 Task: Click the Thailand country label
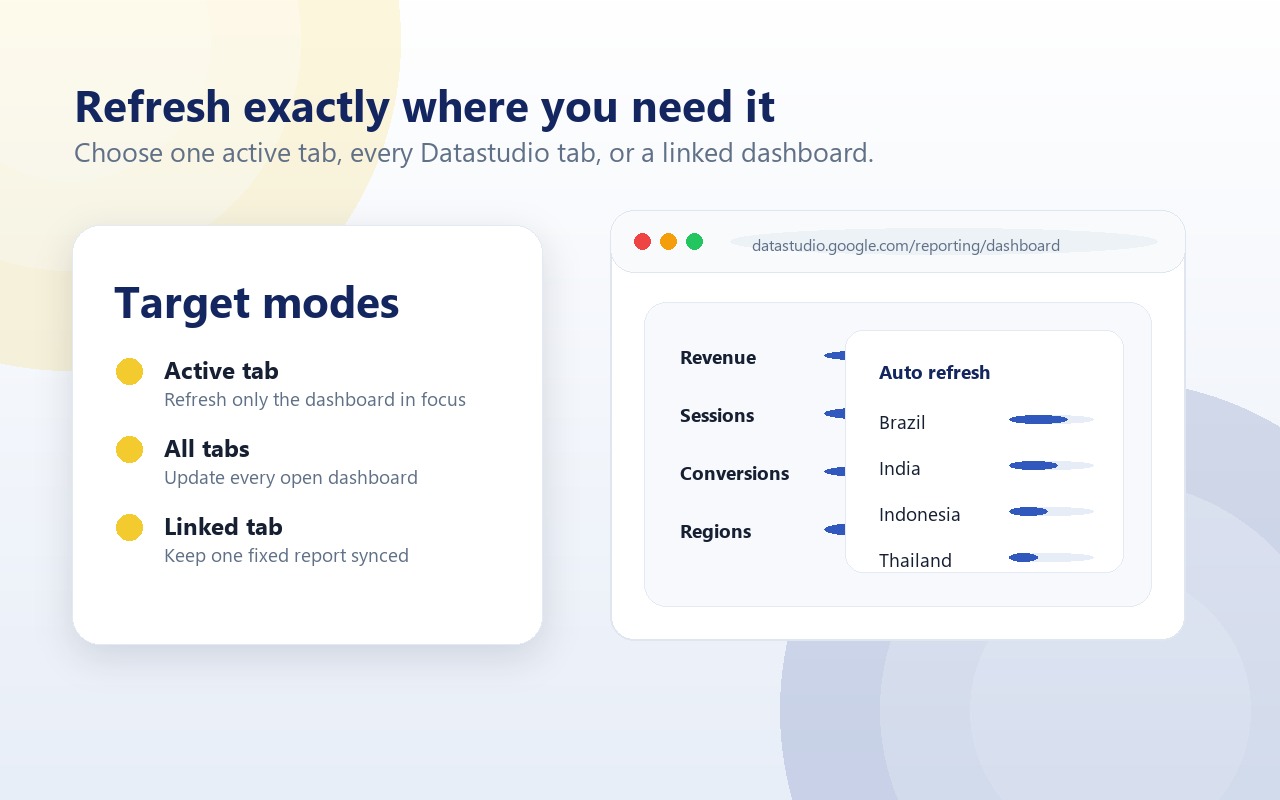915,561
